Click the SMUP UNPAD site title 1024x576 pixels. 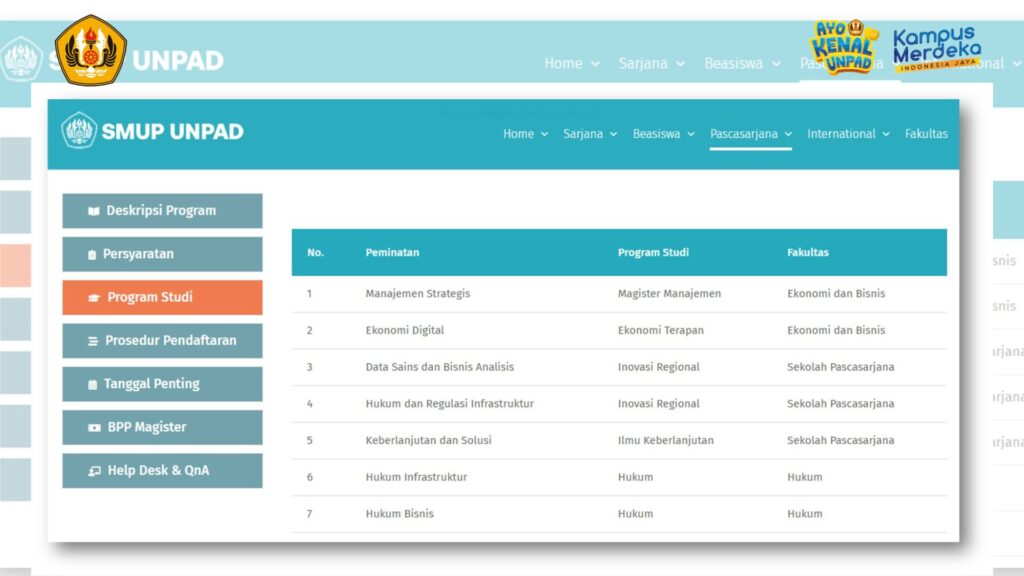pos(172,132)
